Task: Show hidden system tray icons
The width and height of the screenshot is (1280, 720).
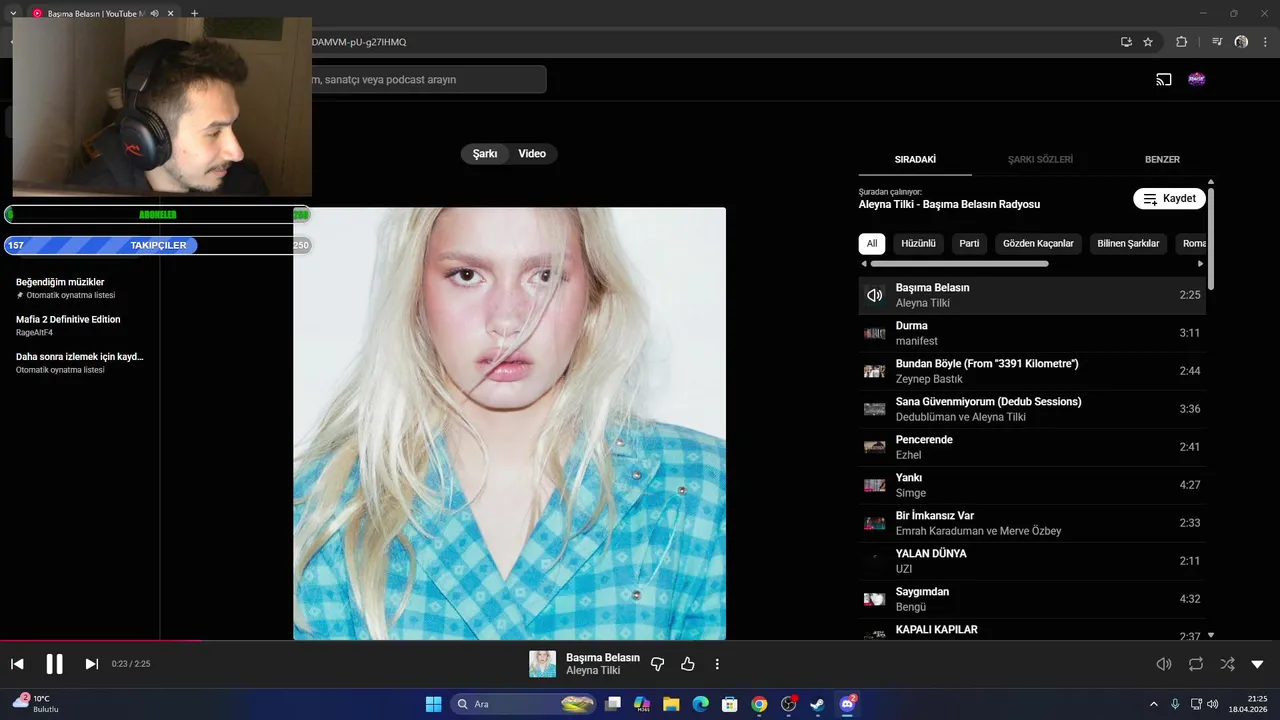Action: pyautogui.click(x=1154, y=704)
